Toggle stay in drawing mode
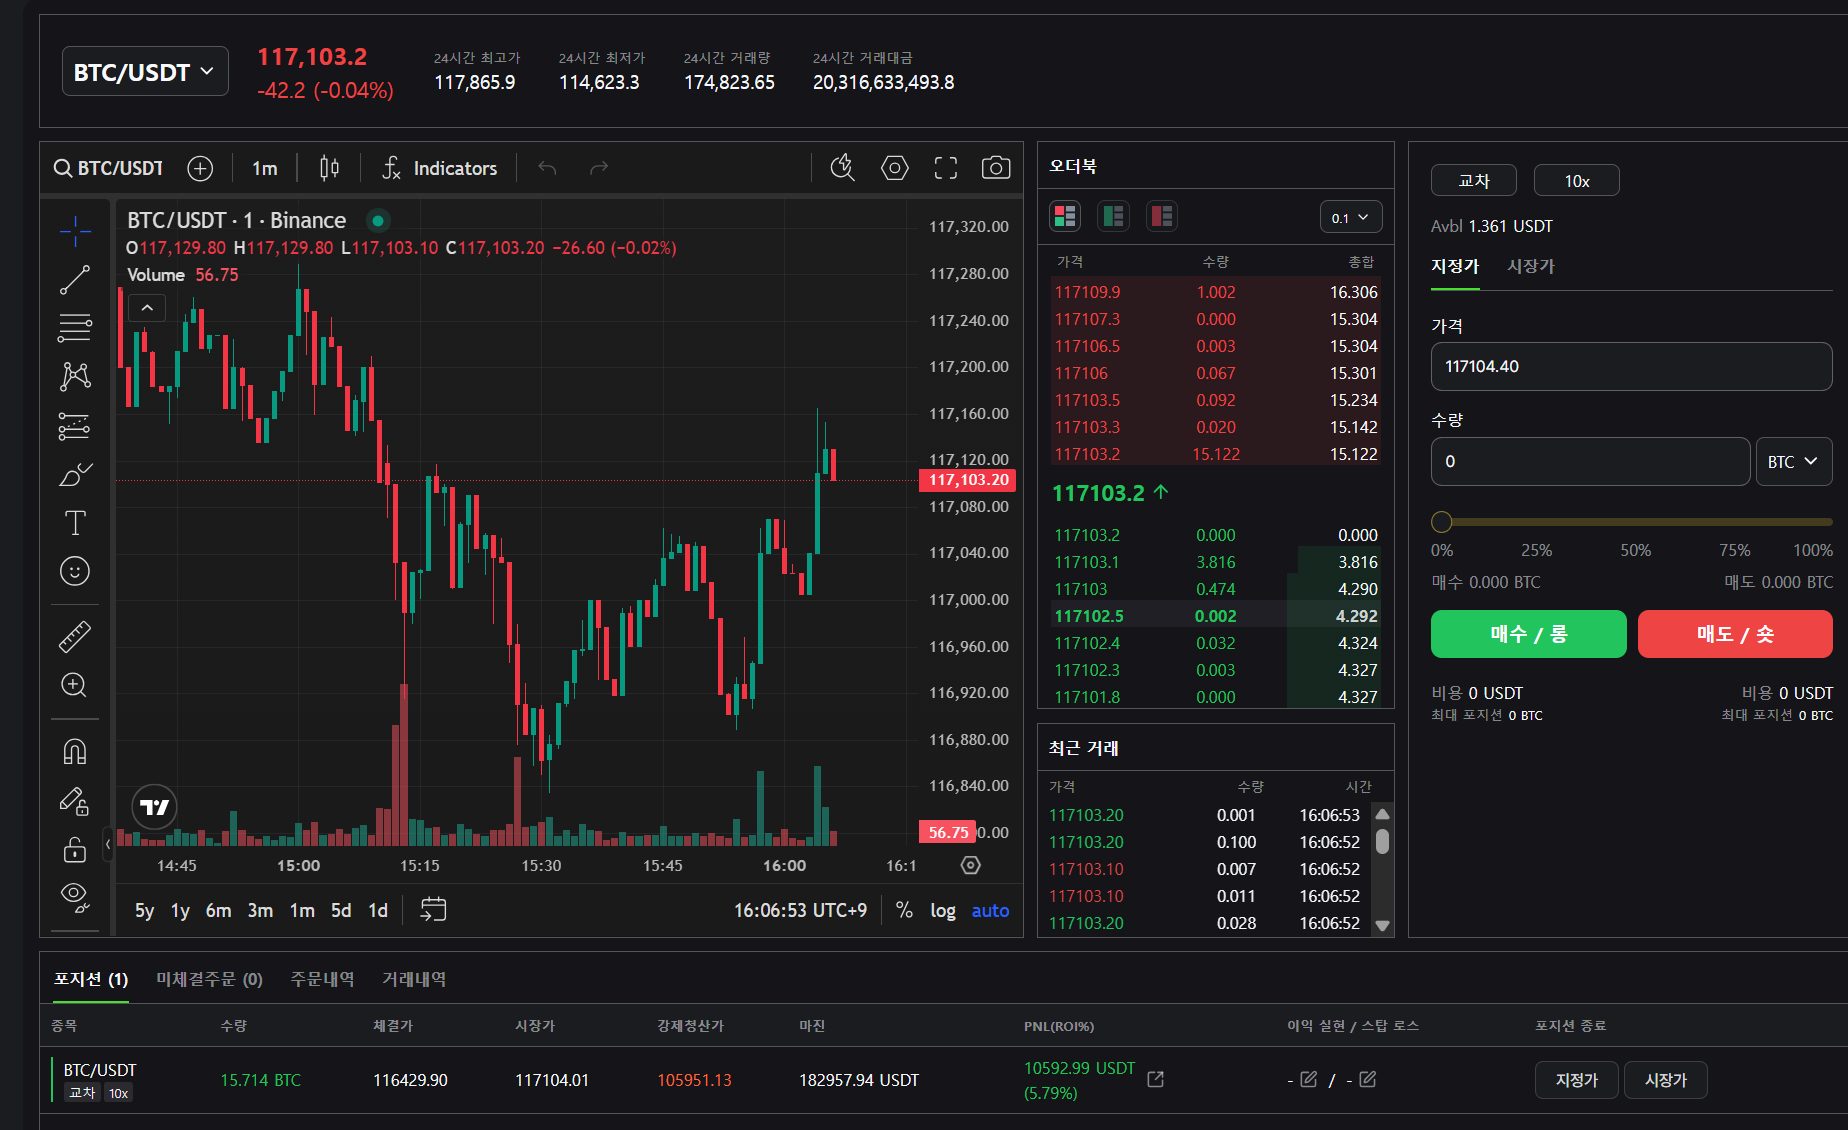This screenshot has height=1130, width=1848. [75, 800]
